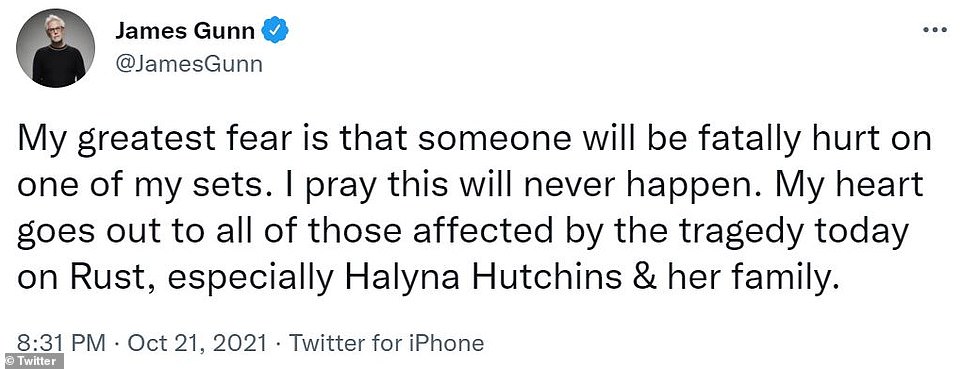Click the name Halyna Hutchins in tweet
This screenshot has height=369, width=962.
pos(483,279)
